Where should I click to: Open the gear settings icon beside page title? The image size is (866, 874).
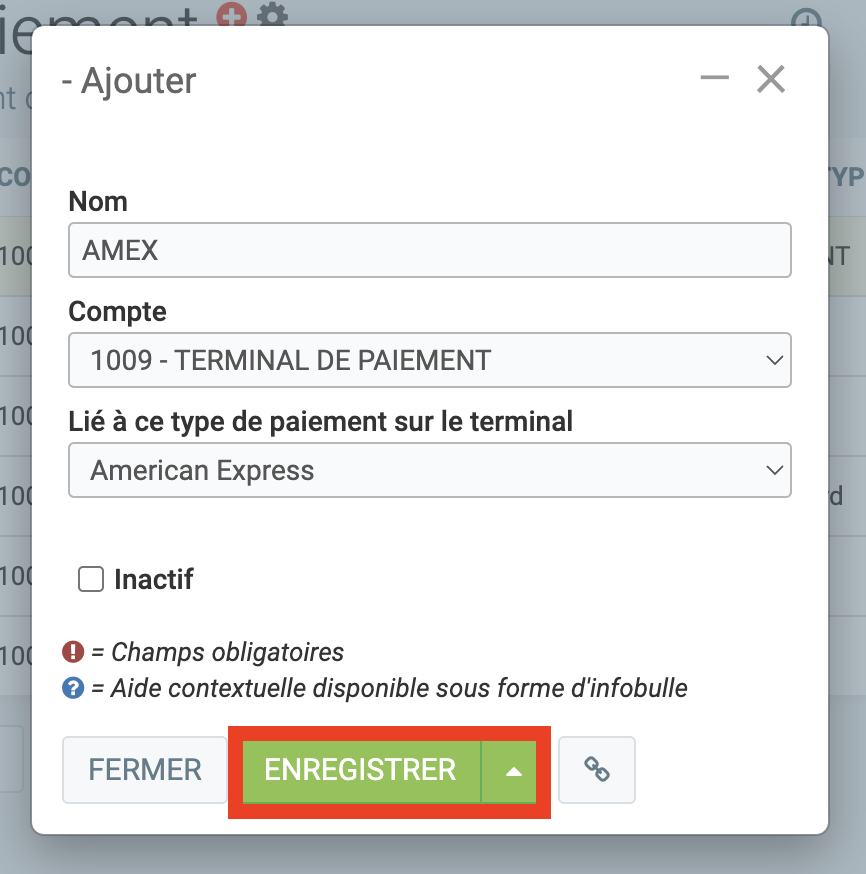(x=272, y=15)
